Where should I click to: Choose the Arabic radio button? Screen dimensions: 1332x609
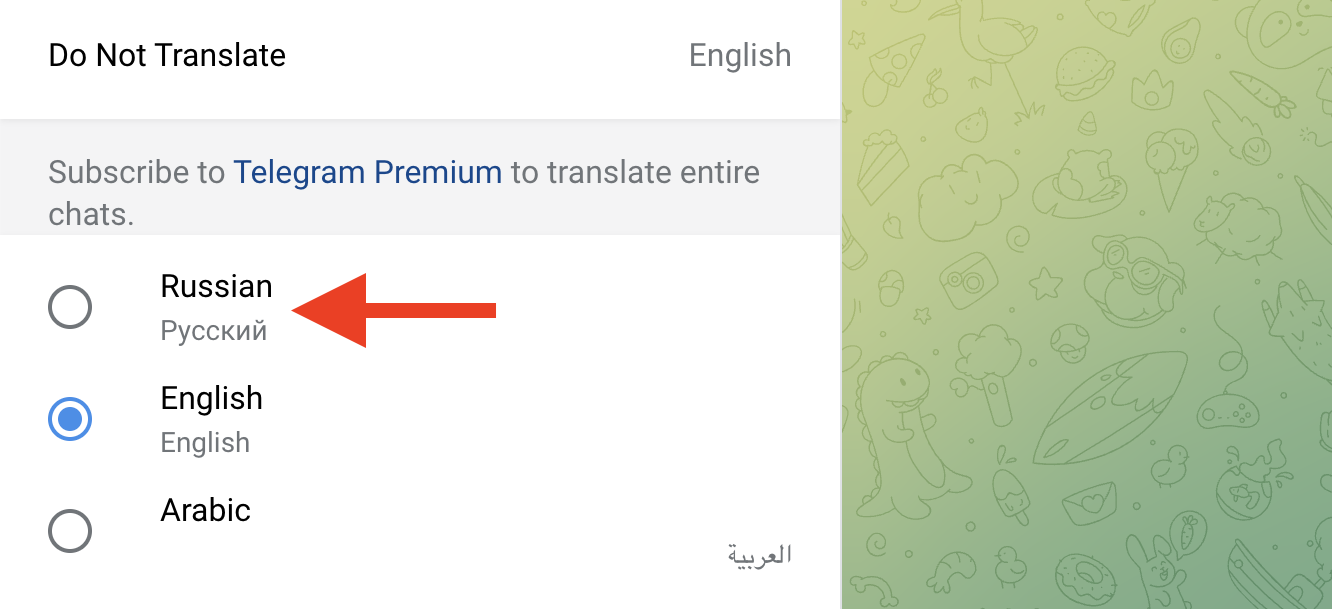[70, 531]
